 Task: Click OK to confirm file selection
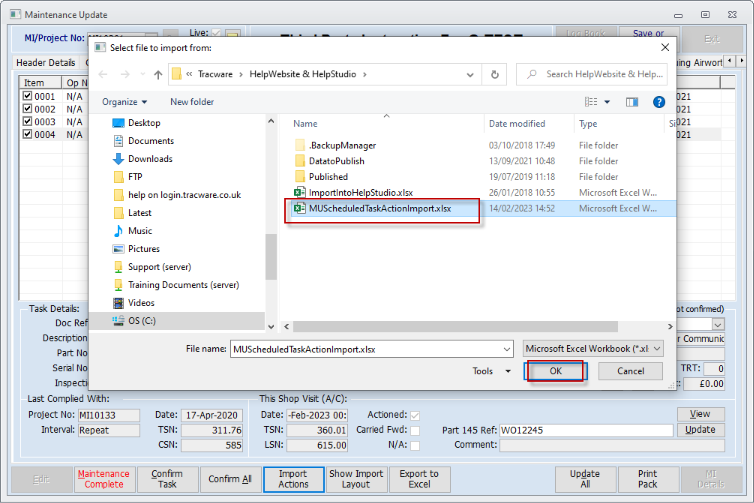555,371
